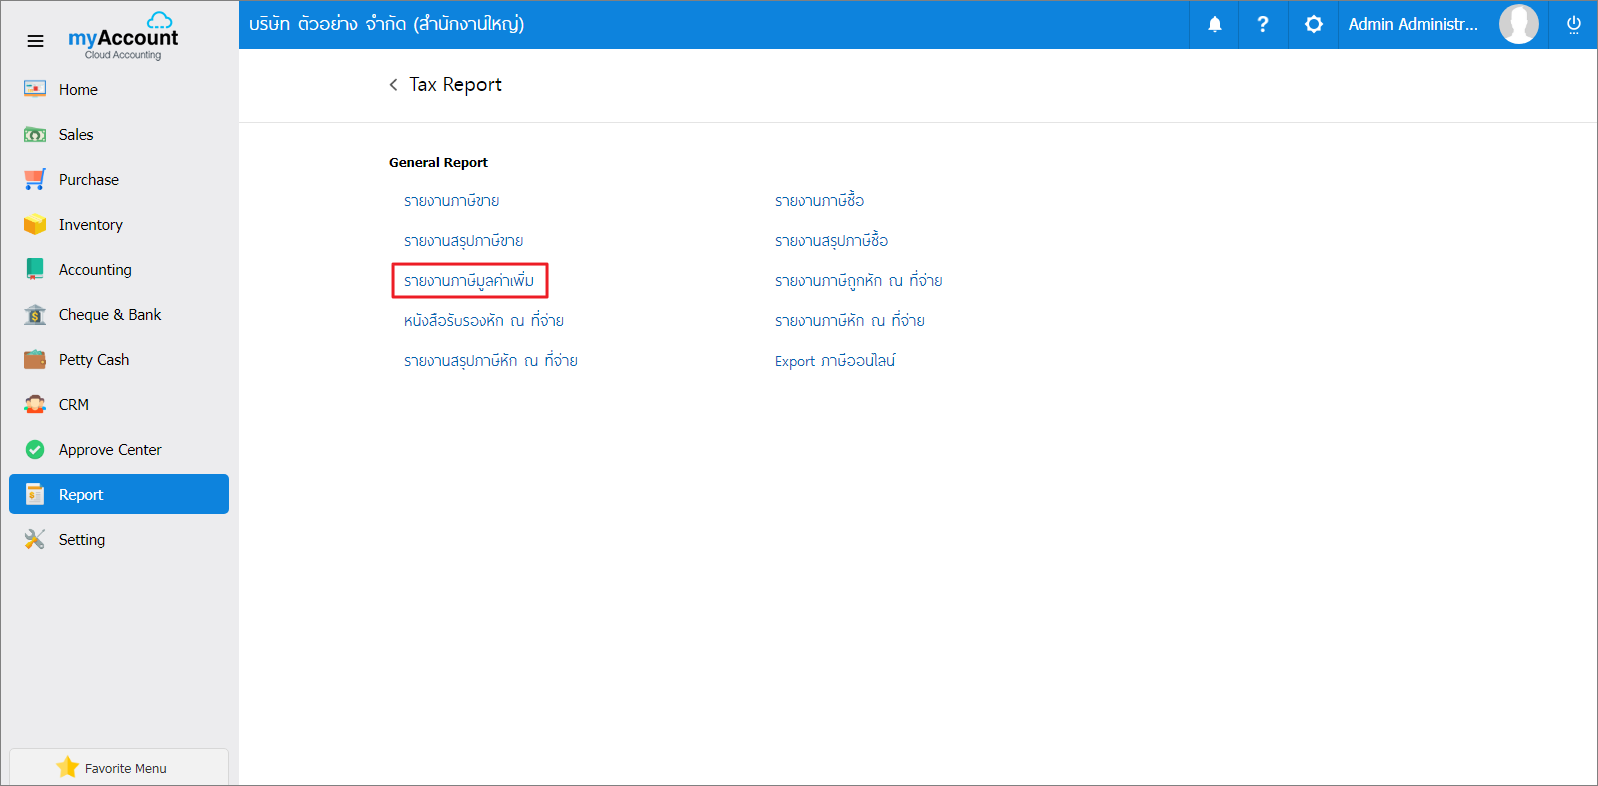Open the help question mark
The image size is (1598, 786).
coord(1263,24)
